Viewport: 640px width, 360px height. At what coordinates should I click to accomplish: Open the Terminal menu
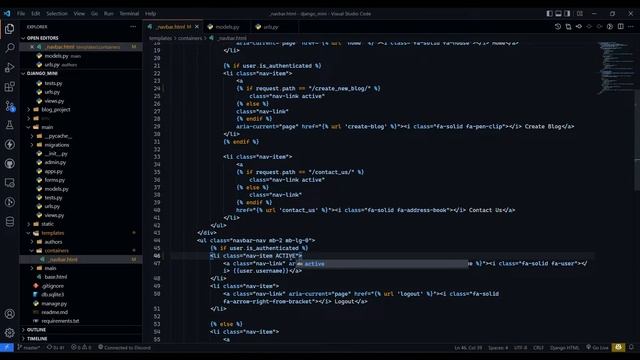(x=129, y=13)
